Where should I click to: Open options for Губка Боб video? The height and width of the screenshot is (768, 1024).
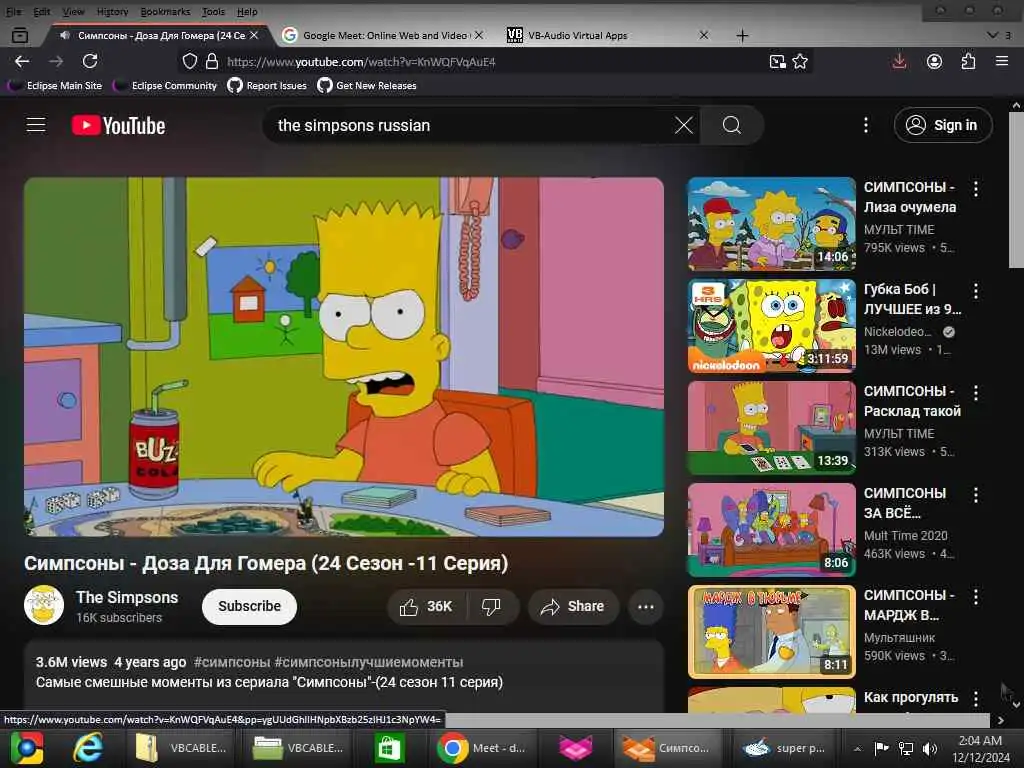[x=976, y=291]
